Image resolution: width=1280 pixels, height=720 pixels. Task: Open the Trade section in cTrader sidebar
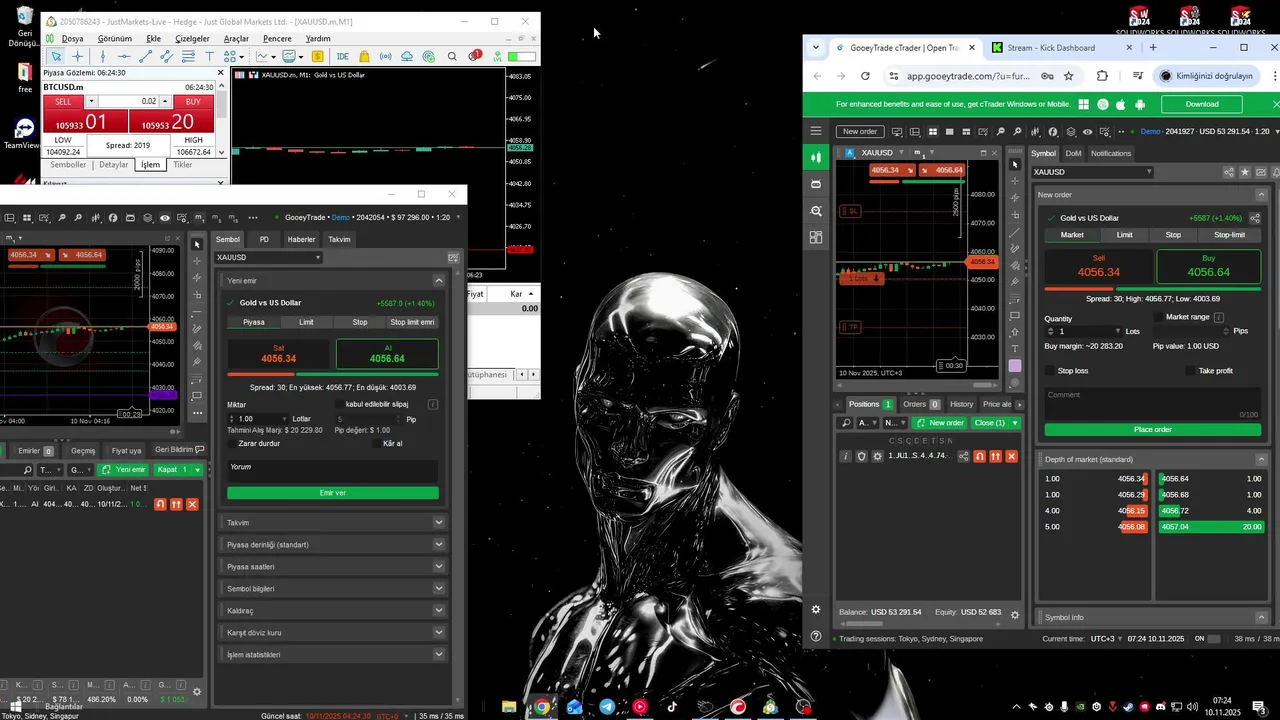[x=816, y=157]
